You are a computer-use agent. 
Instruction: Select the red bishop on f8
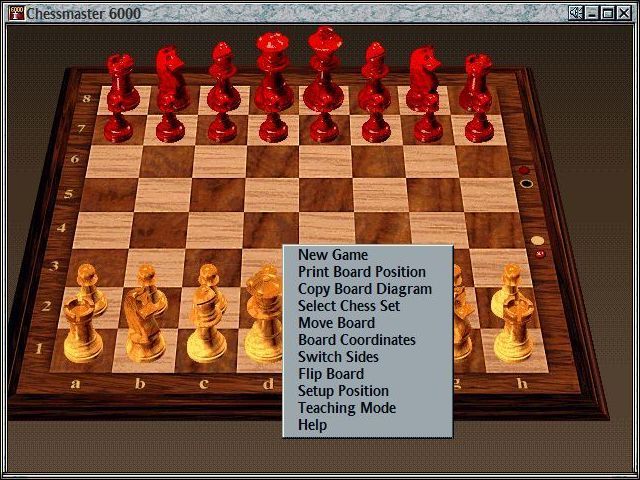pyautogui.click(x=375, y=78)
